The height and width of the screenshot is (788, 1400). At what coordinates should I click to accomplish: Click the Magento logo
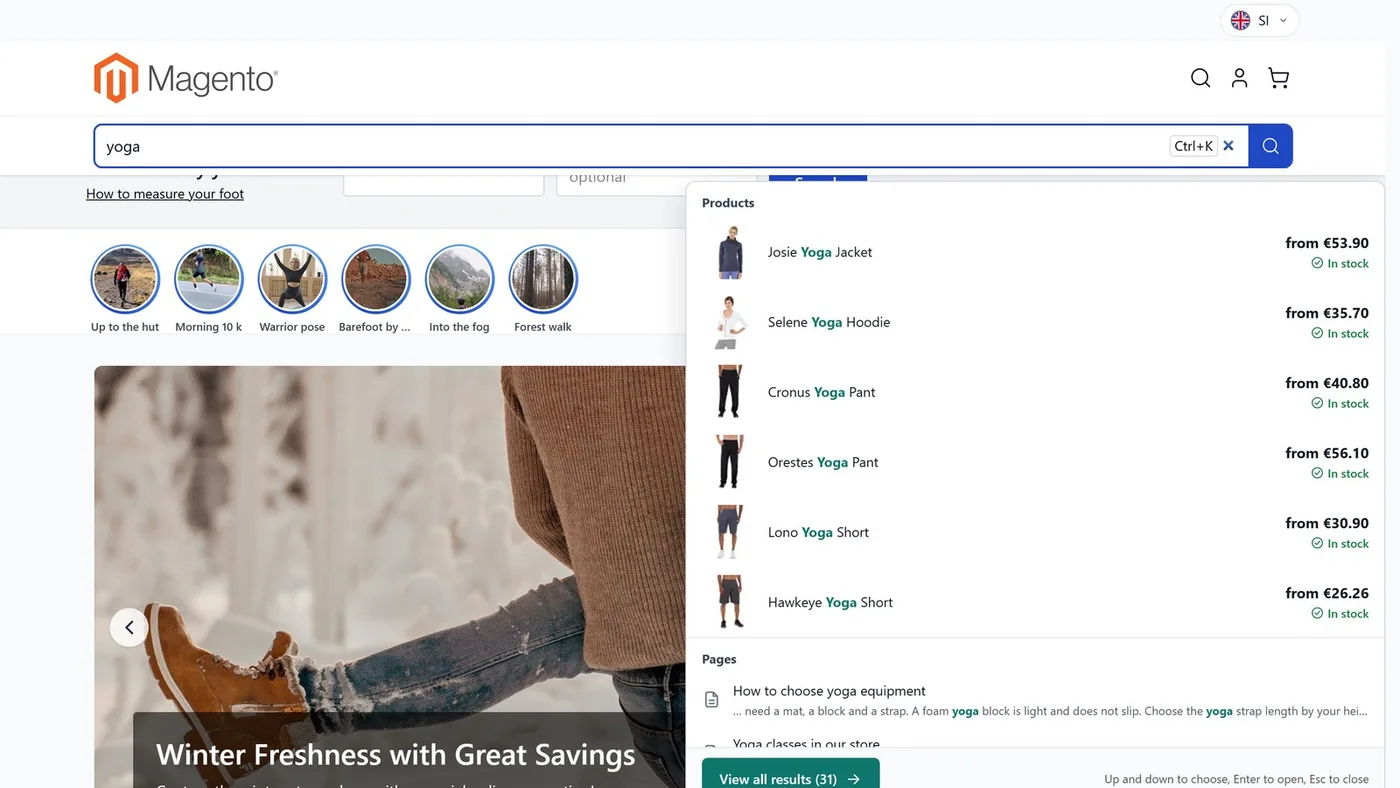[x=186, y=78]
